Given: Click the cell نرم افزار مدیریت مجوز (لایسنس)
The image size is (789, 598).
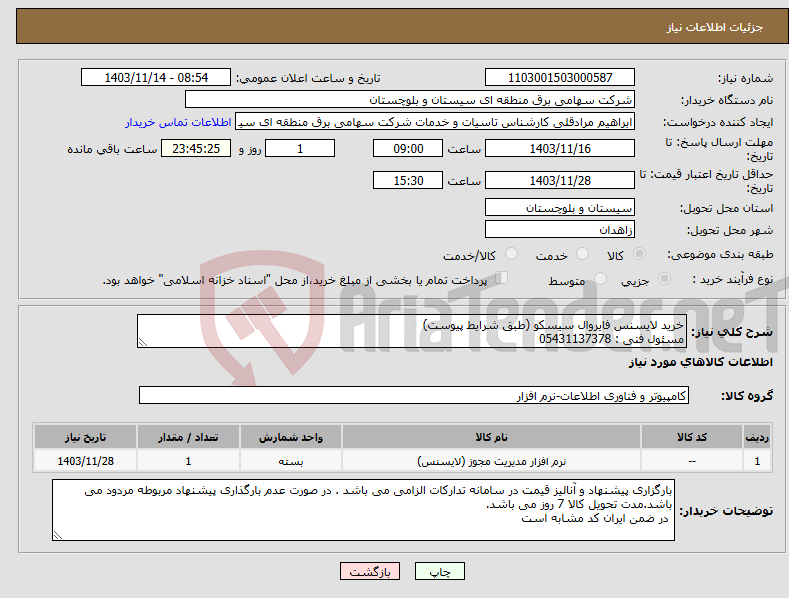Looking at the screenshot, I should point(491,461).
